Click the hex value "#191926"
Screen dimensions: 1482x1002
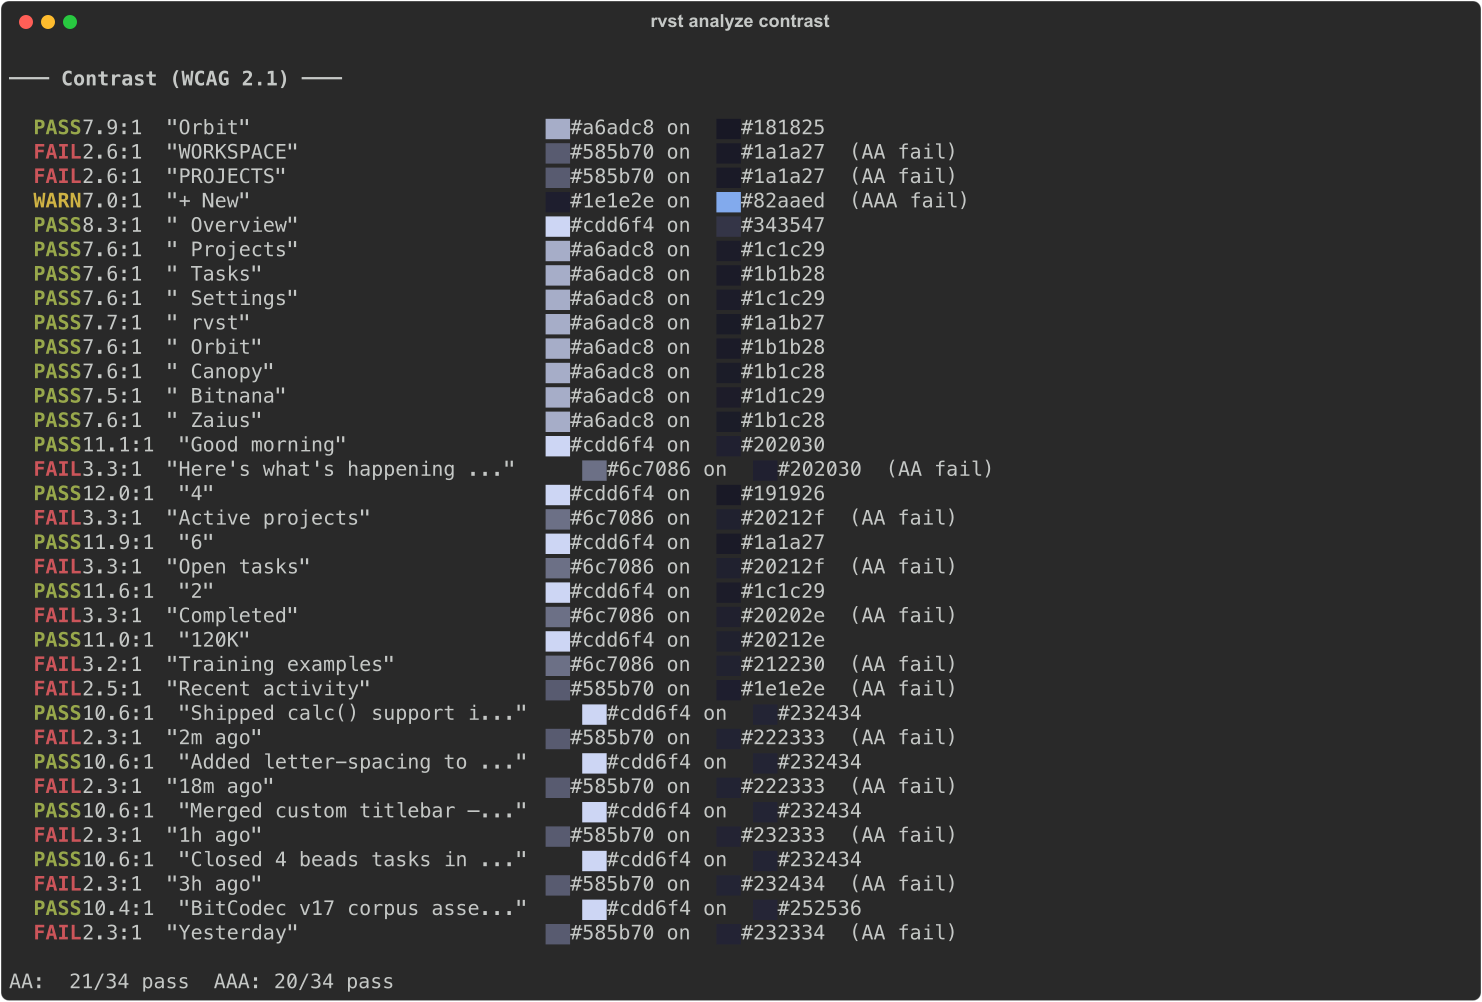click(783, 494)
